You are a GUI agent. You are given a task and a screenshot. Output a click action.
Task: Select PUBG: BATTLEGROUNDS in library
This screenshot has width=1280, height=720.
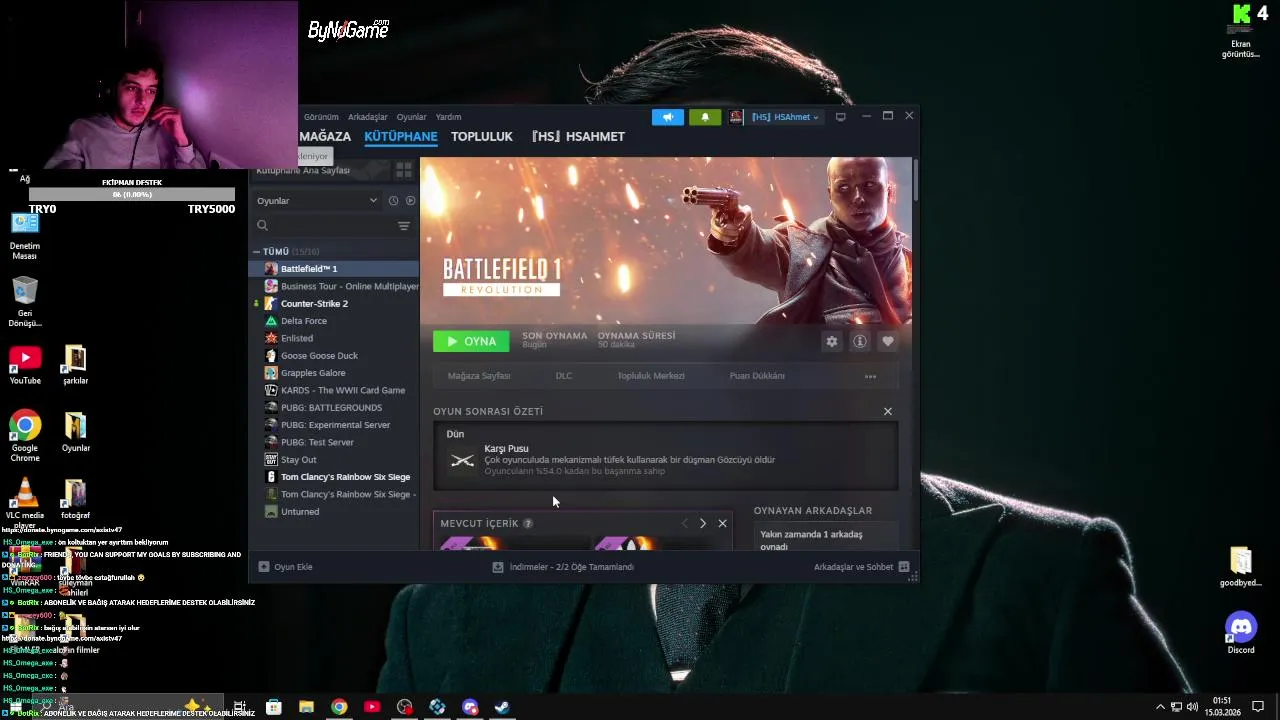tap(334, 407)
